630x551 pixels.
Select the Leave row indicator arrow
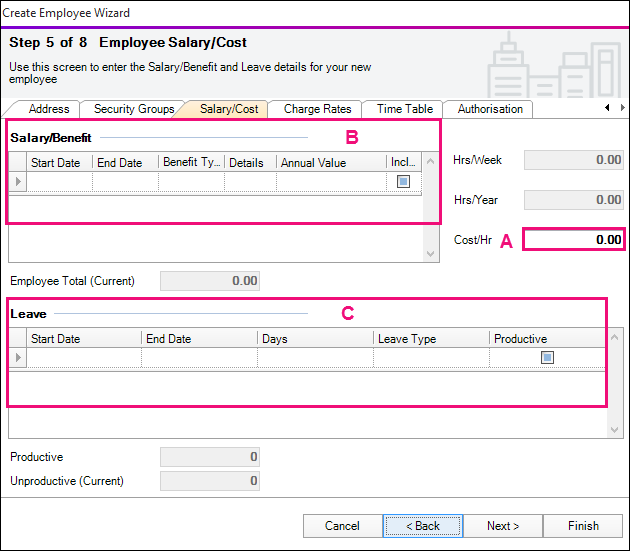coord(17,358)
